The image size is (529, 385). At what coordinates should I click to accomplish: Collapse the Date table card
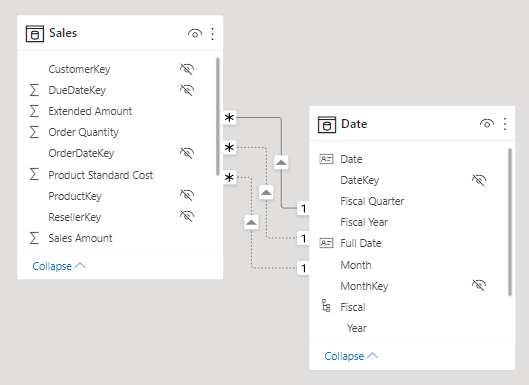351,356
